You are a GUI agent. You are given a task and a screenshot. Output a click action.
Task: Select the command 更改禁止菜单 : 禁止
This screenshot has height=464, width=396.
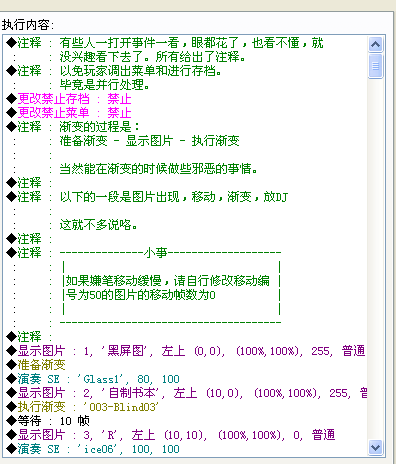[69, 113]
